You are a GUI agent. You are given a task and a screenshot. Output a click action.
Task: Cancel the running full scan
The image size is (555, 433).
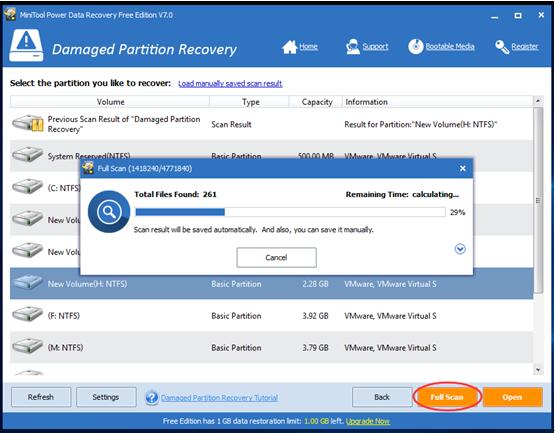tap(276, 257)
